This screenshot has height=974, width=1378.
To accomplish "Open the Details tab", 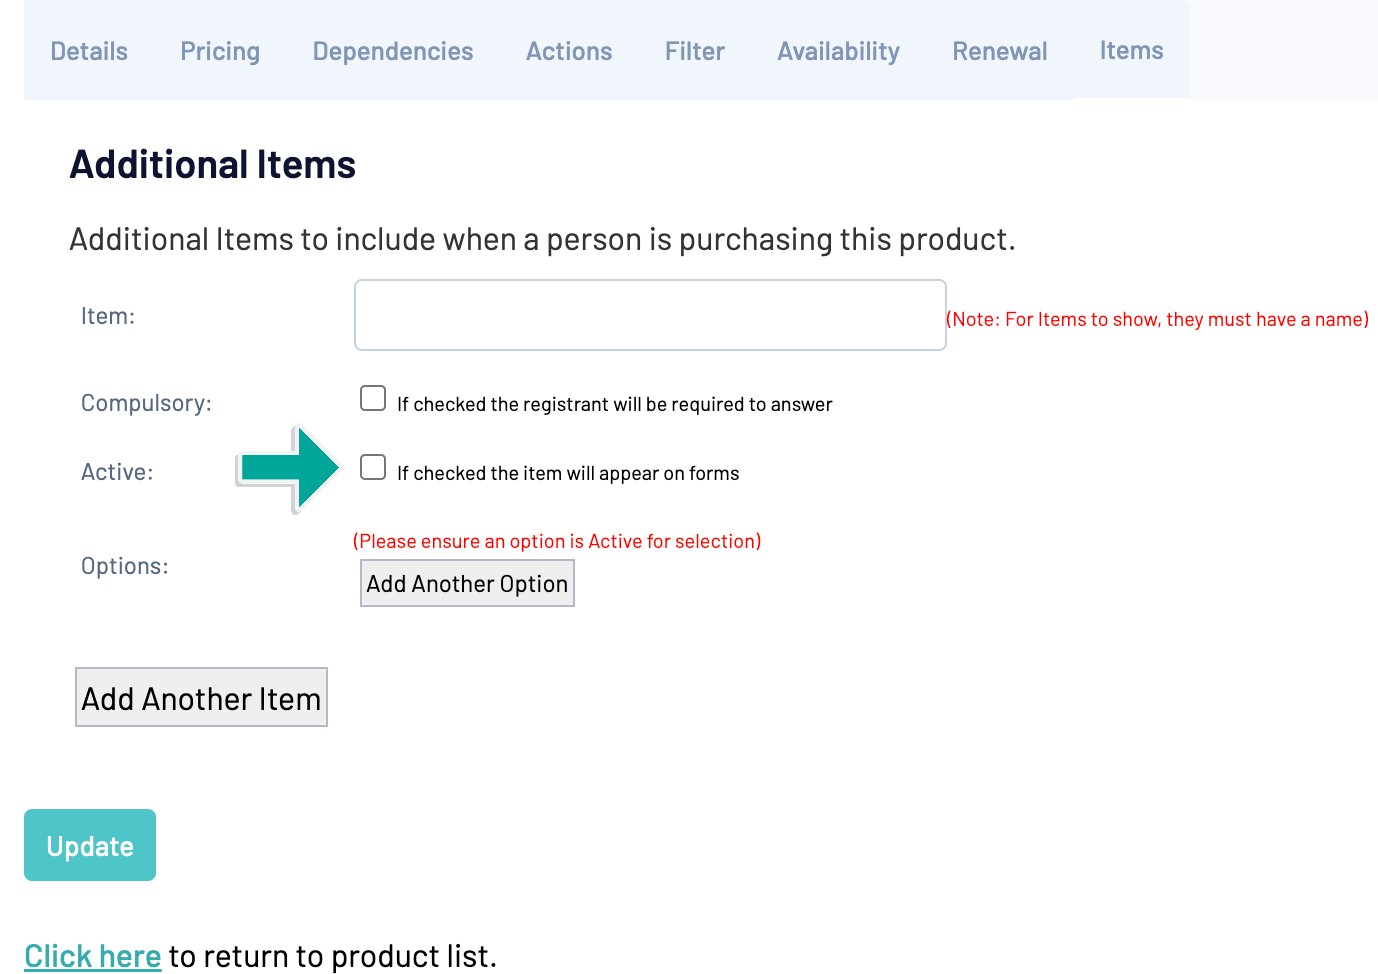I will coord(89,51).
